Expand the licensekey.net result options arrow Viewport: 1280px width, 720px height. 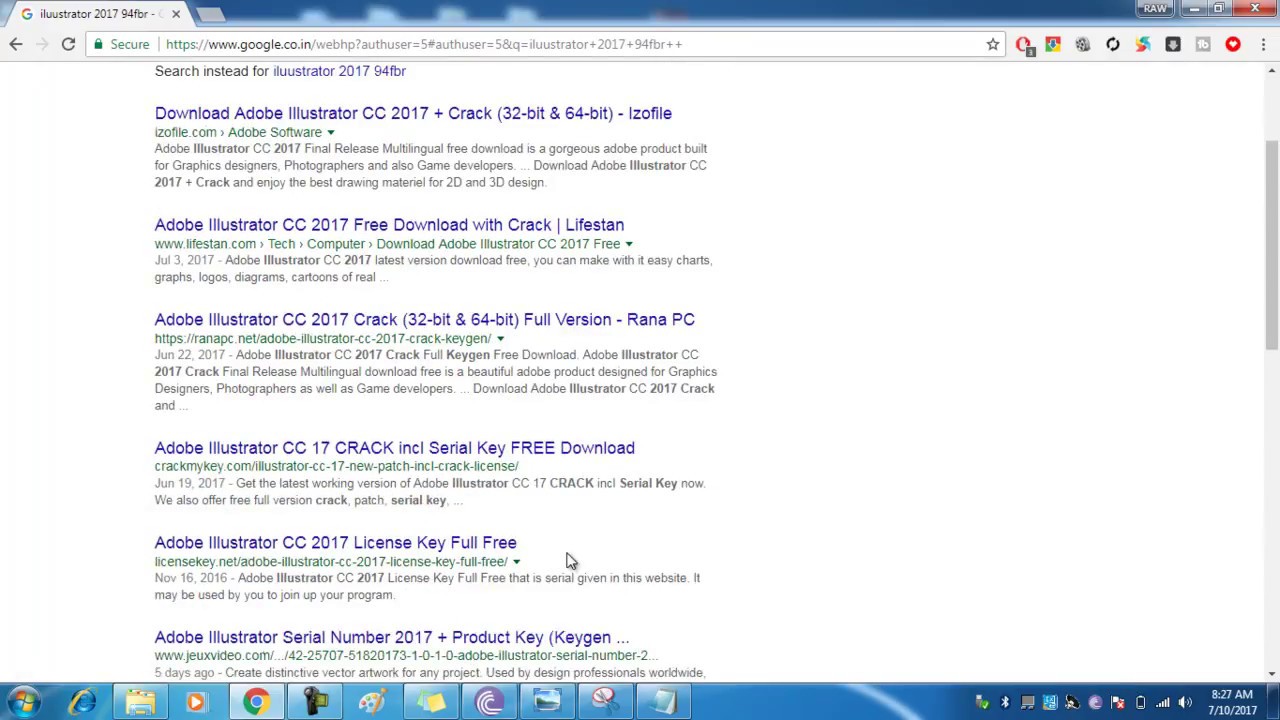516,562
